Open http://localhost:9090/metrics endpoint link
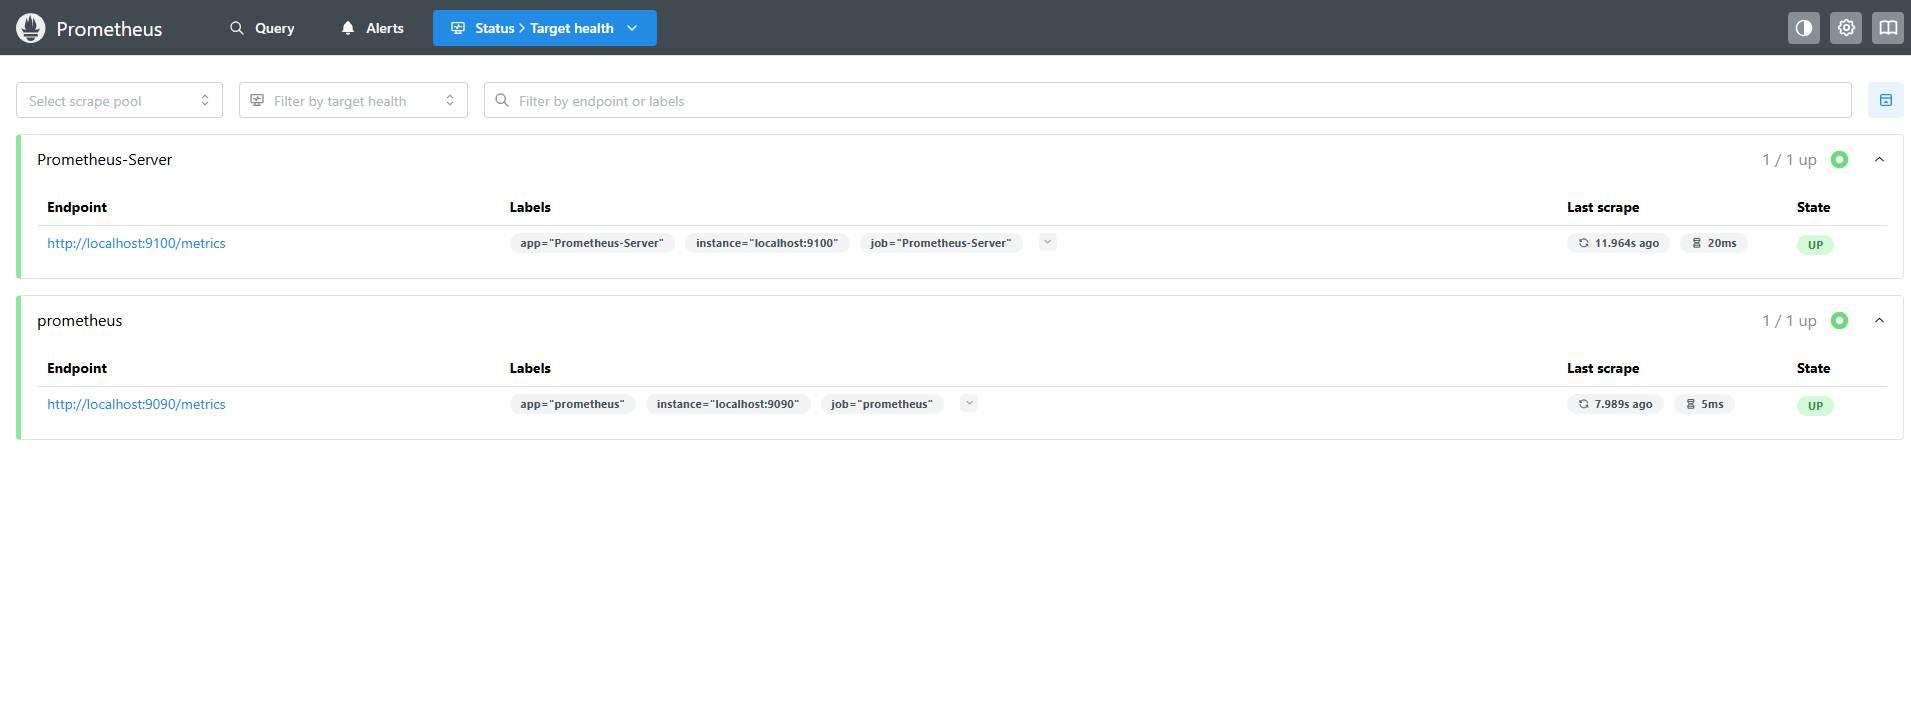This screenshot has width=1911, height=712. click(x=136, y=404)
